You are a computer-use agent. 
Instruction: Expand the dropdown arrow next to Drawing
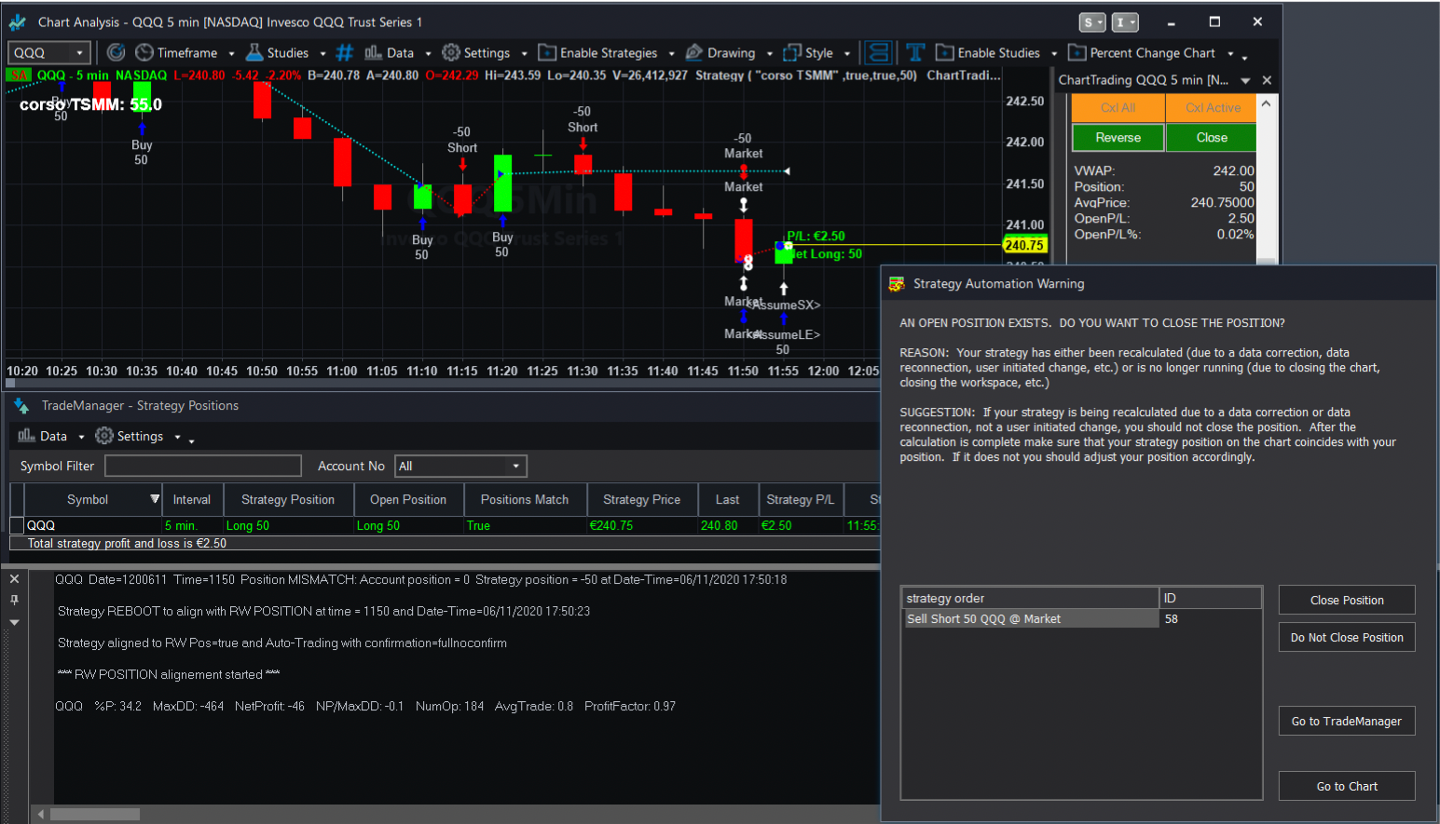pyautogui.click(x=769, y=54)
